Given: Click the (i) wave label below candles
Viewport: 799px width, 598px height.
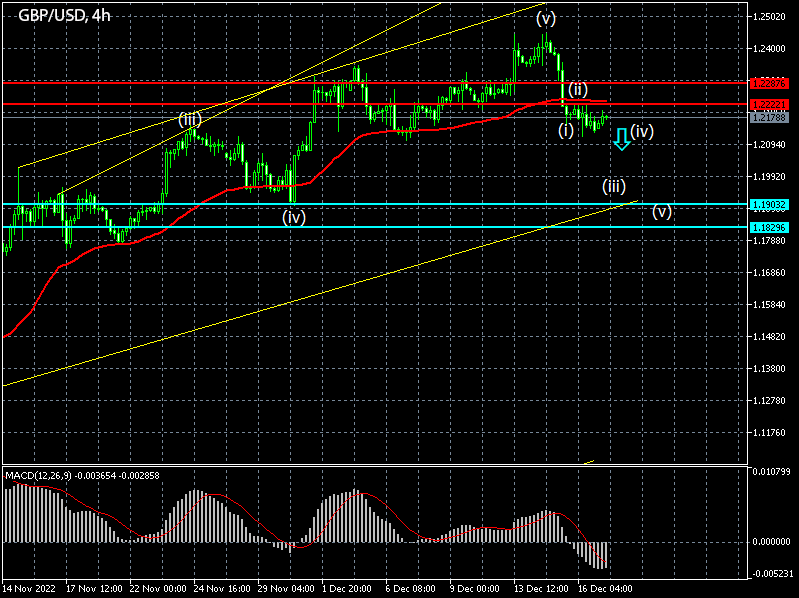Looking at the screenshot, I should 566,131.
